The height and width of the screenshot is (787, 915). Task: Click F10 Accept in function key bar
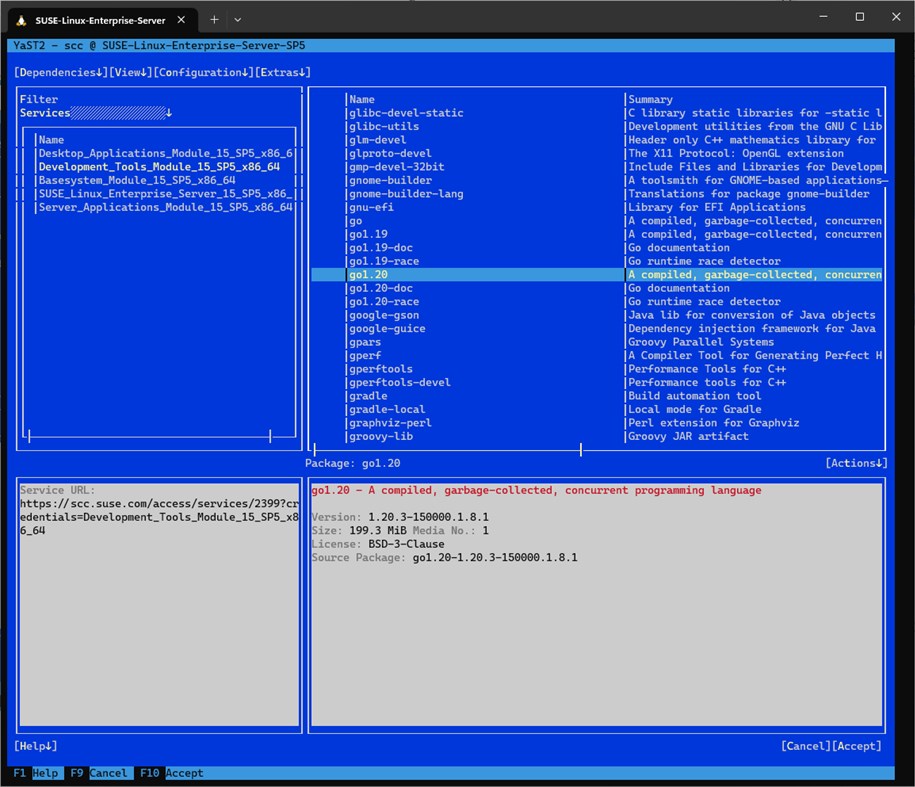click(x=171, y=773)
